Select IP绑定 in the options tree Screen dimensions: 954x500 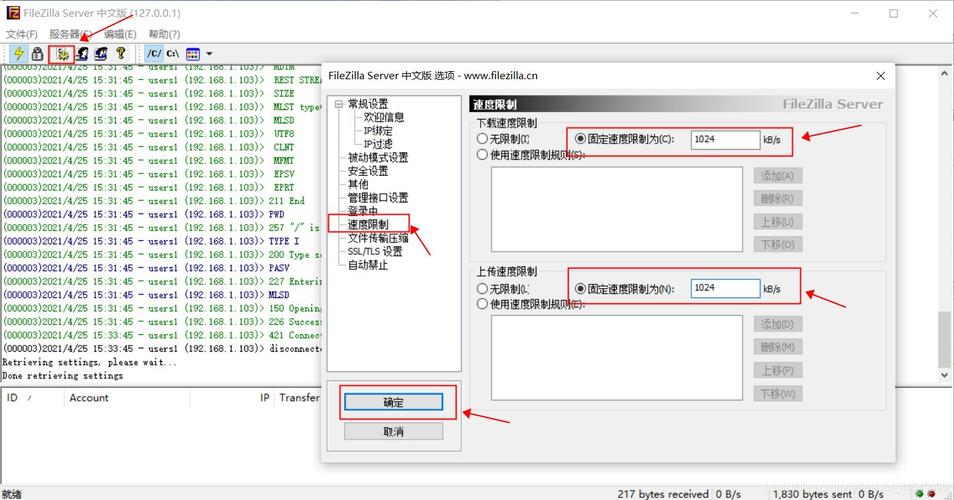coord(378,131)
